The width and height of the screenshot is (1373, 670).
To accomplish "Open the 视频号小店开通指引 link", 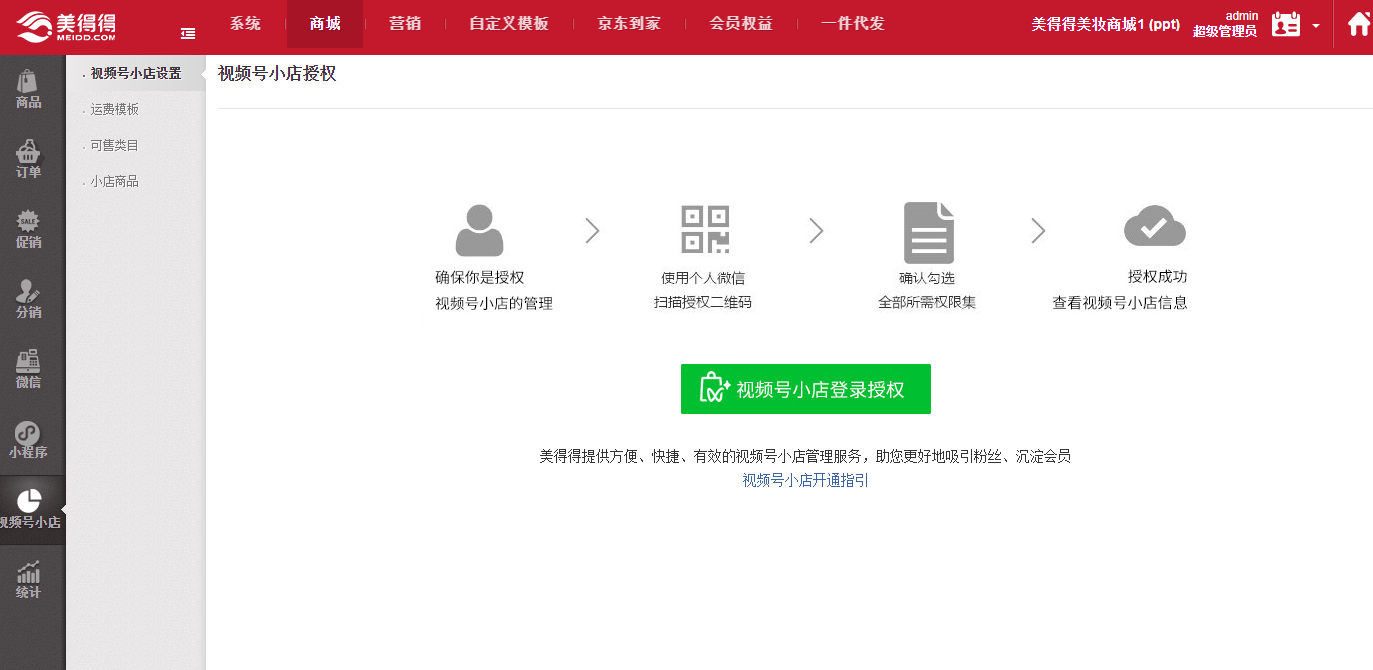I will 806,480.
